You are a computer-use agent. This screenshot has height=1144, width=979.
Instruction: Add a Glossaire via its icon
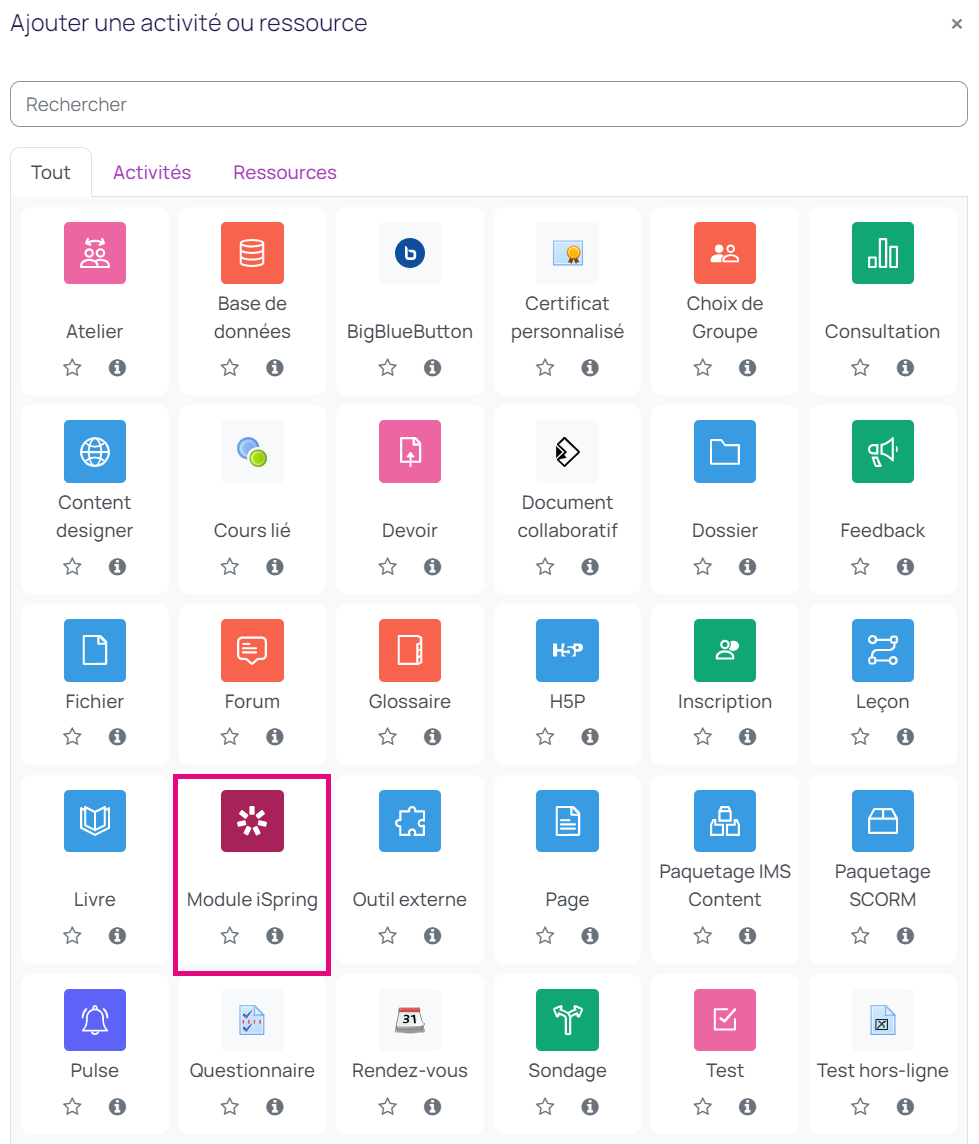(x=410, y=651)
